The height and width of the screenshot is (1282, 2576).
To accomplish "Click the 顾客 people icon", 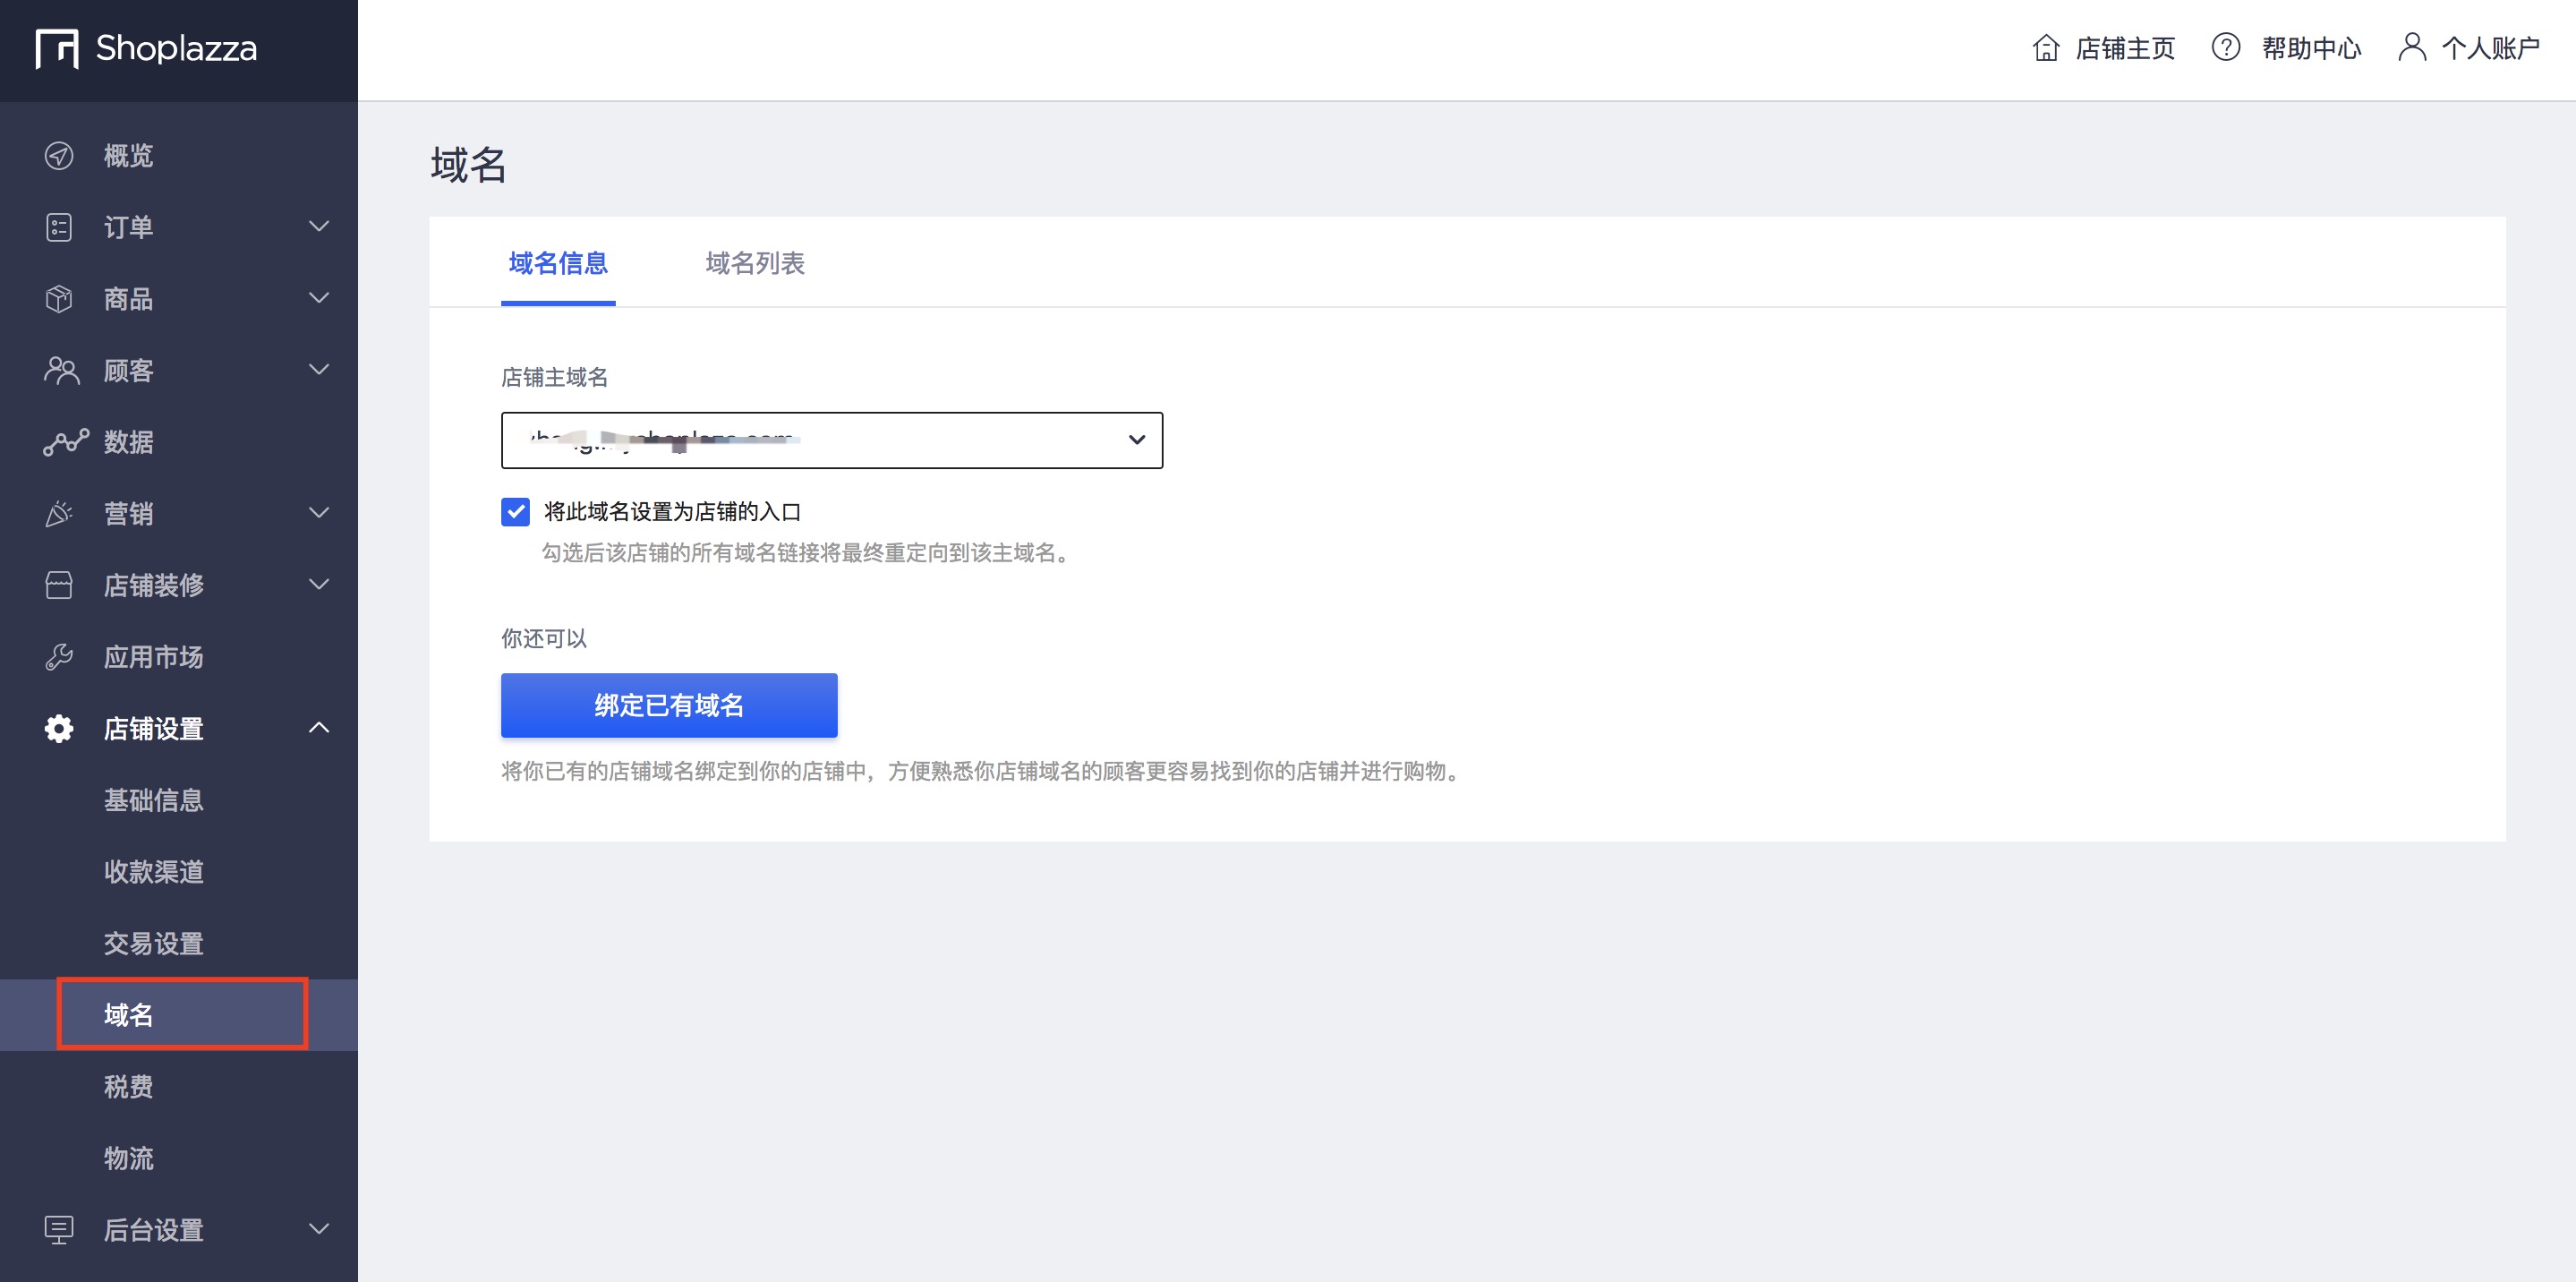I will [61, 371].
